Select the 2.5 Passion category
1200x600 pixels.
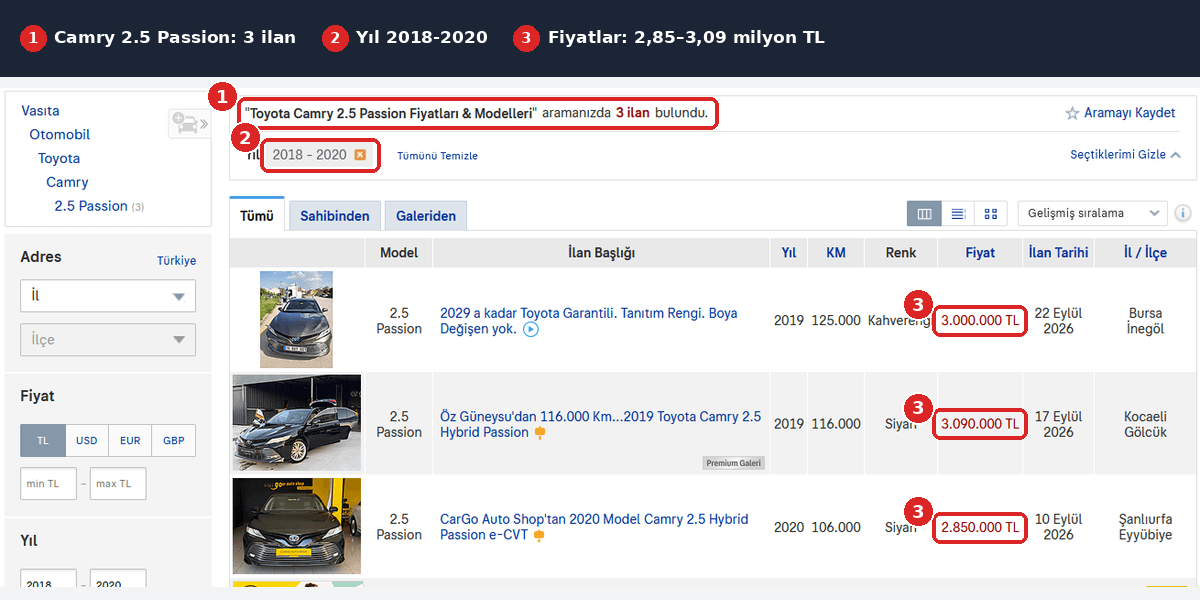coord(91,206)
